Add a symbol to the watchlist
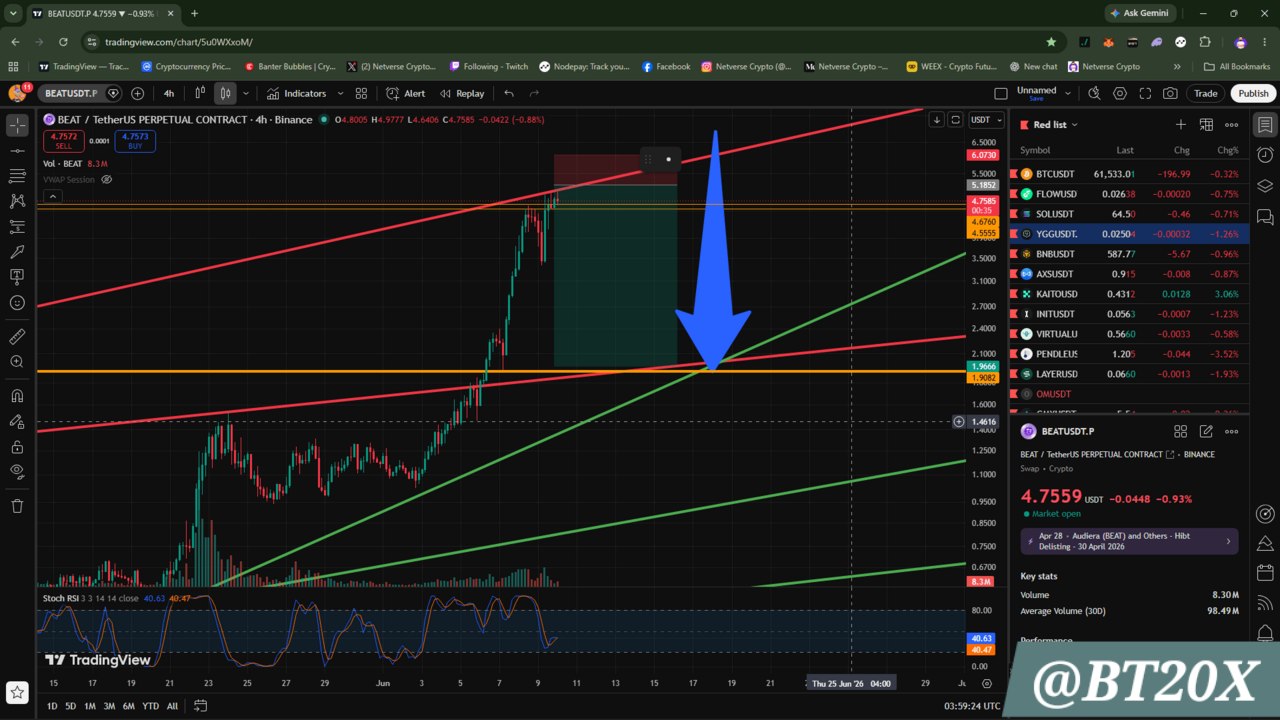Screen dimensions: 1280x720 [1181, 125]
